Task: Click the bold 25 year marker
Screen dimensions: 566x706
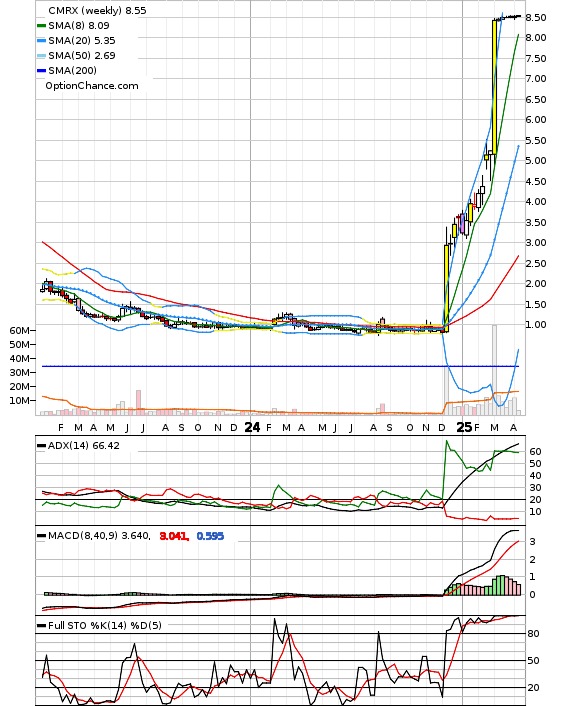Action: 464,427
